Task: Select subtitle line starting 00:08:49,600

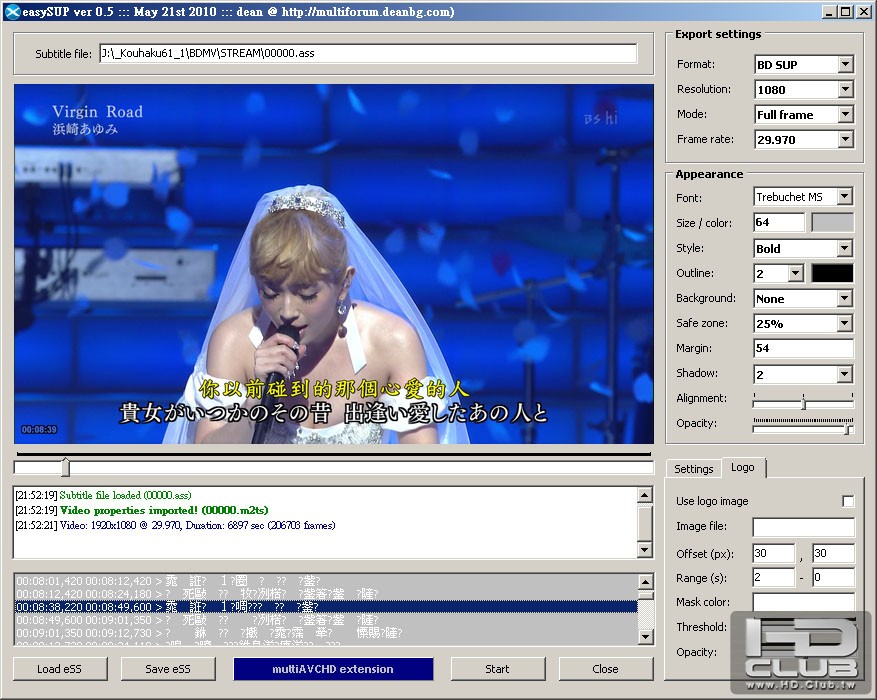Action: pyautogui.click(x=326, y=619)
